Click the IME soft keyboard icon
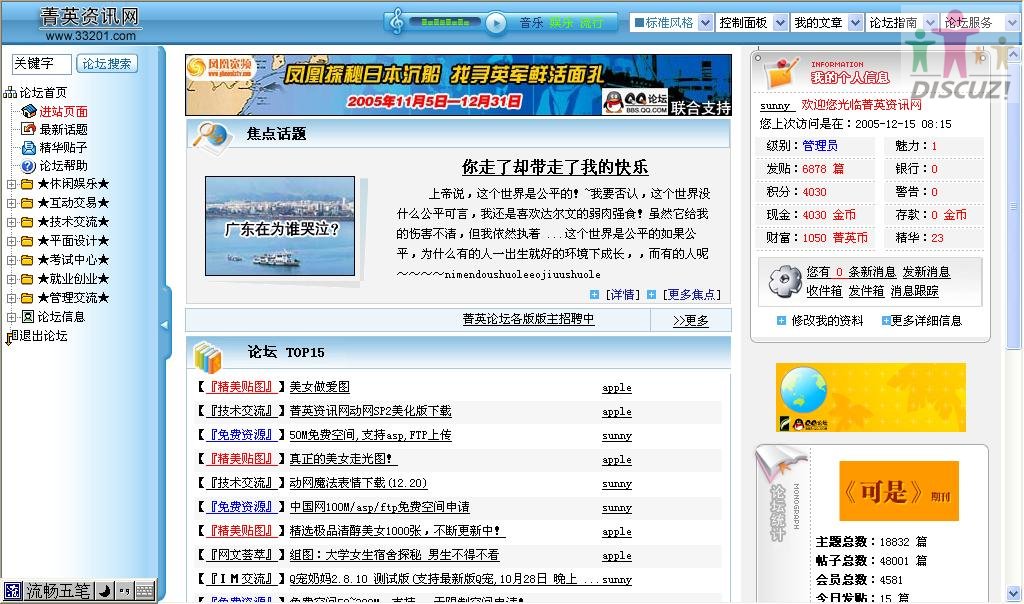1024x604 pixels. coord(145,592)
